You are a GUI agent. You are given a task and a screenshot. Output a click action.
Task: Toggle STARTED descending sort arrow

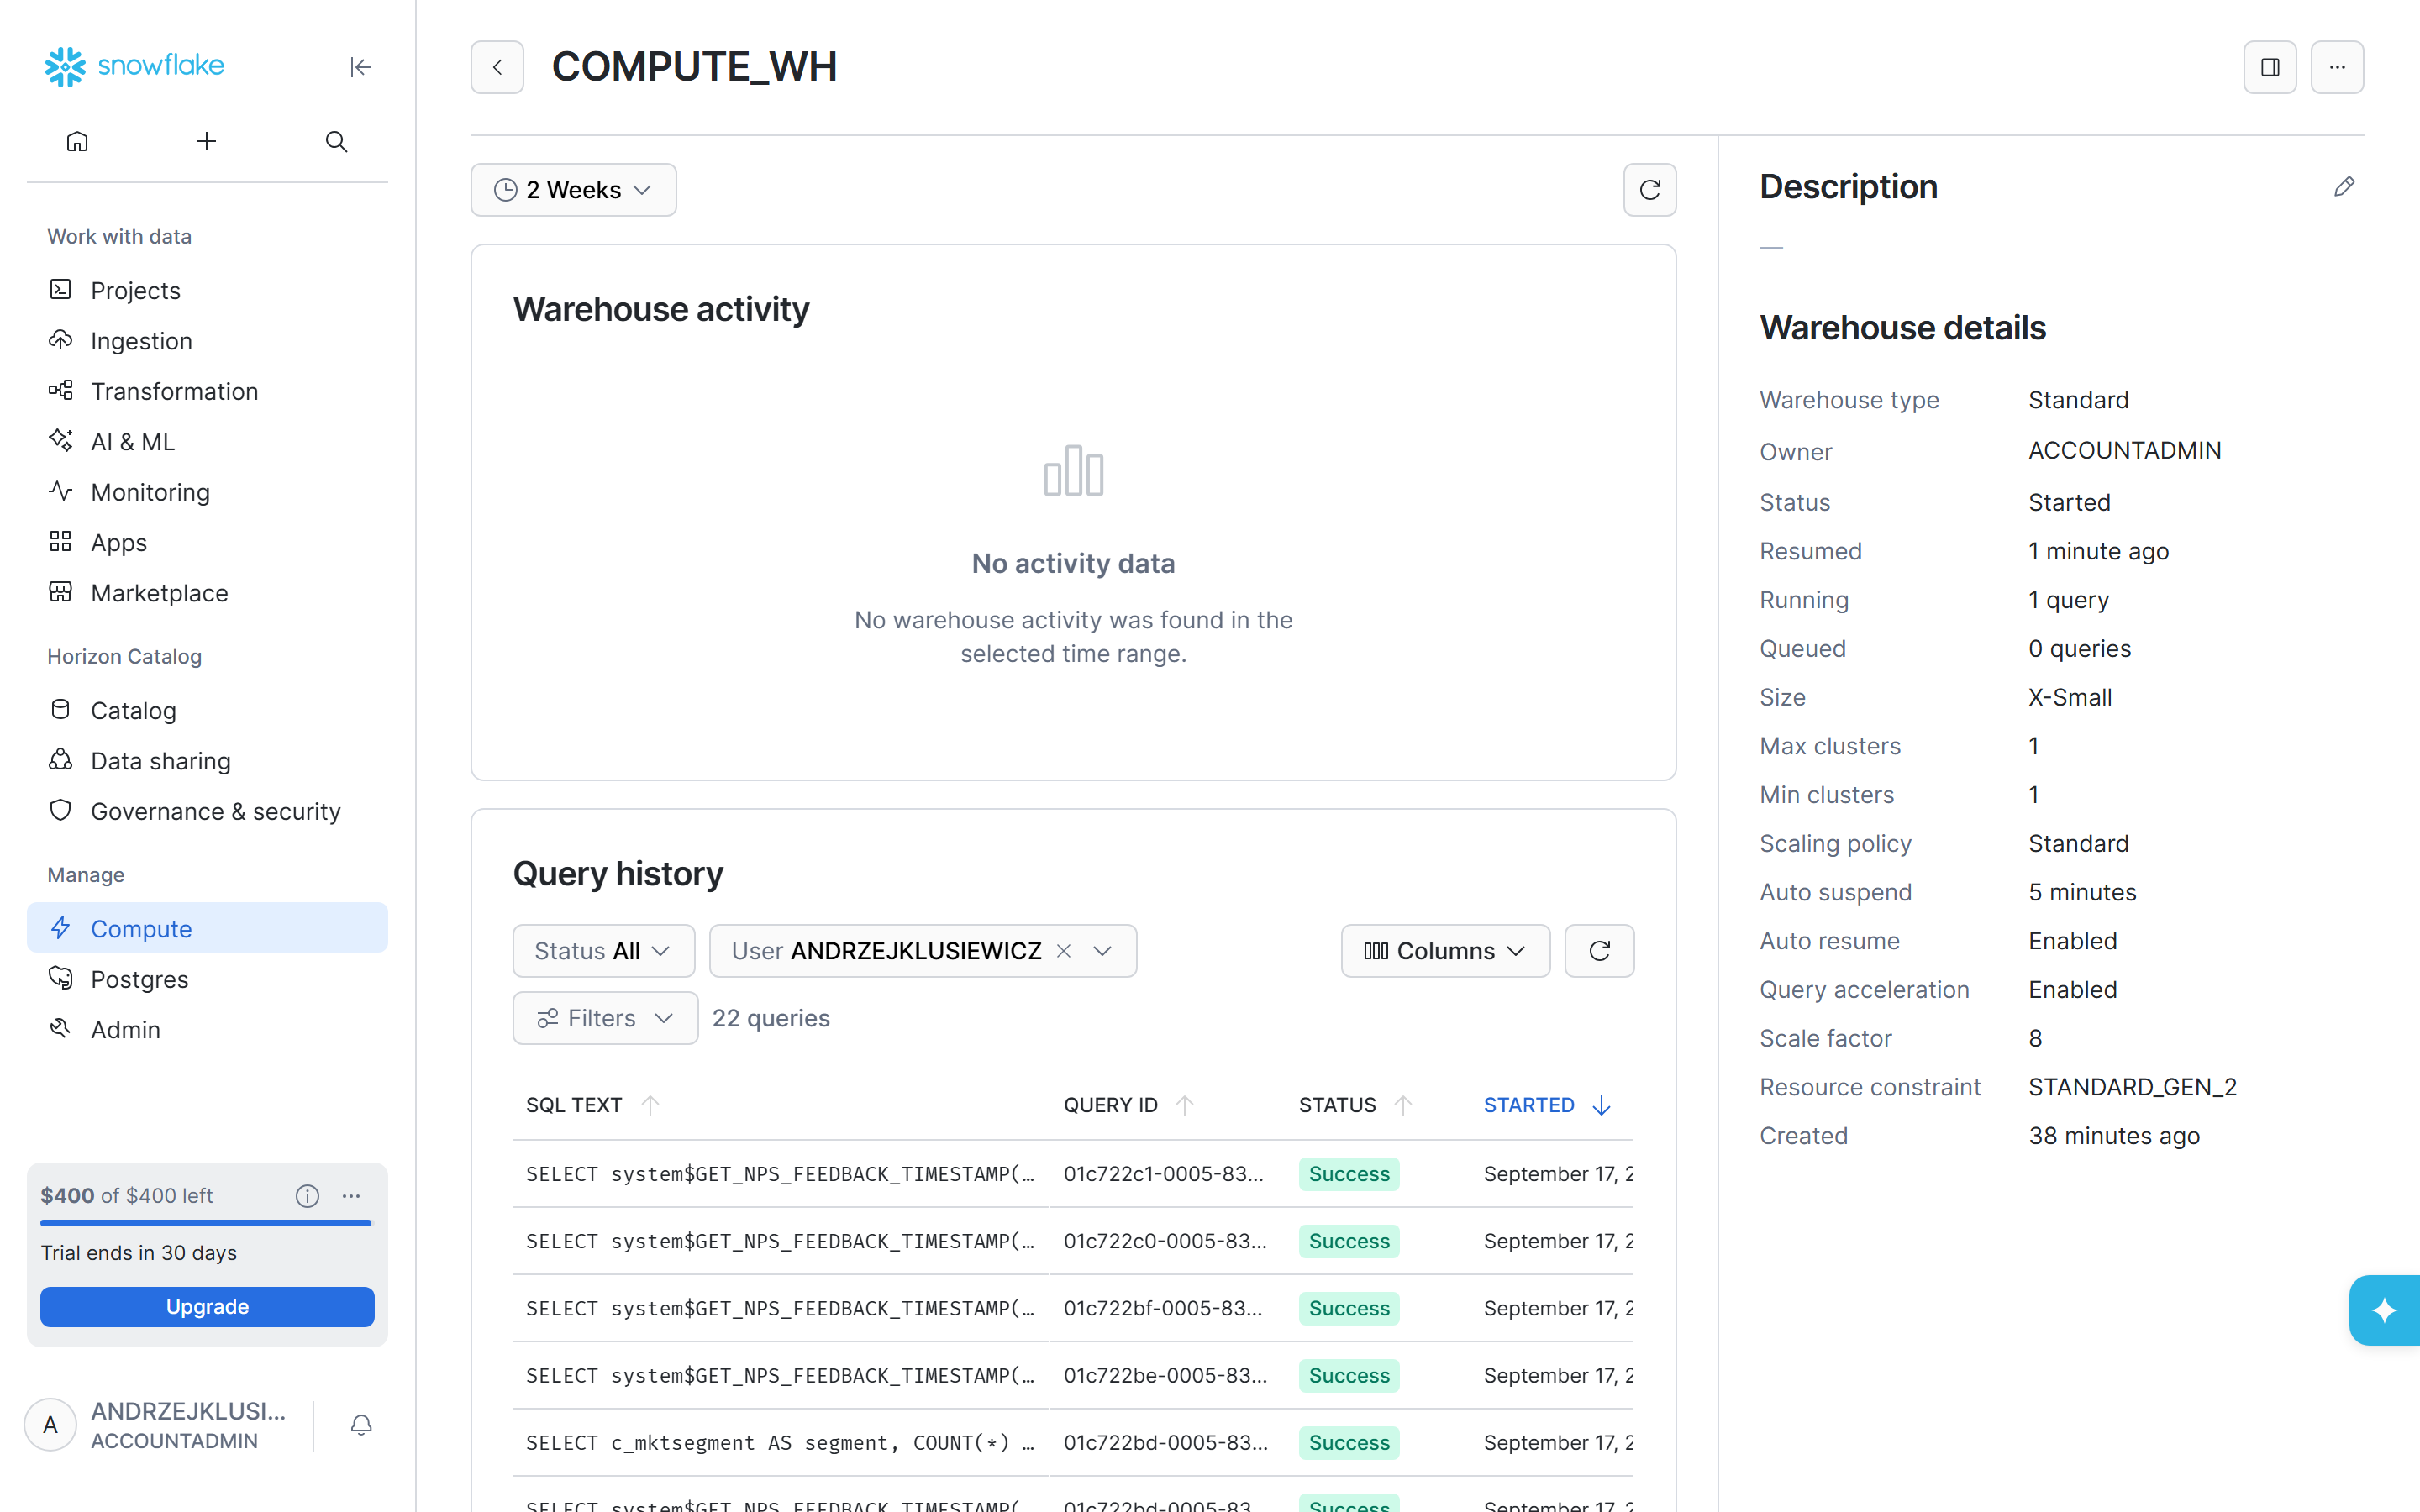point(1601,1105)
